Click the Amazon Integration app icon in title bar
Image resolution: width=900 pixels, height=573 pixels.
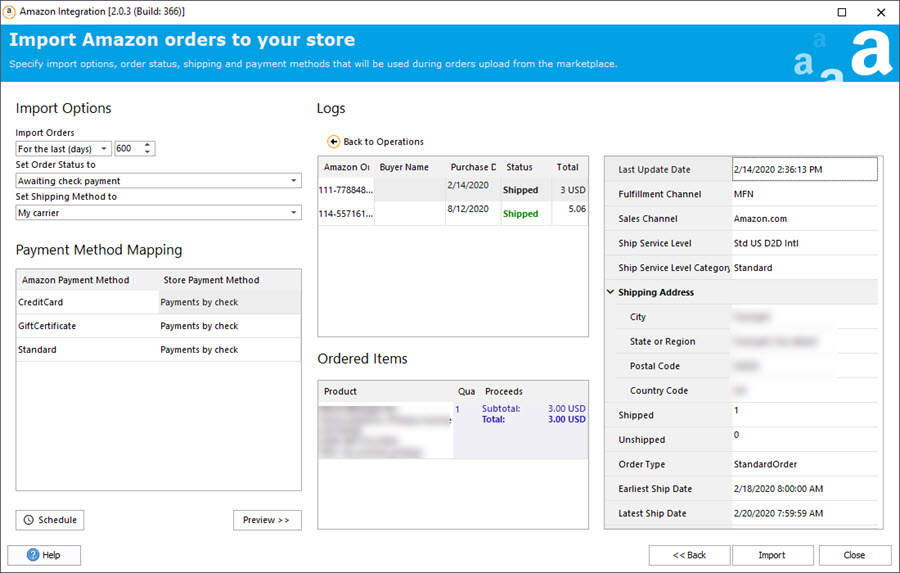point(9,11)
